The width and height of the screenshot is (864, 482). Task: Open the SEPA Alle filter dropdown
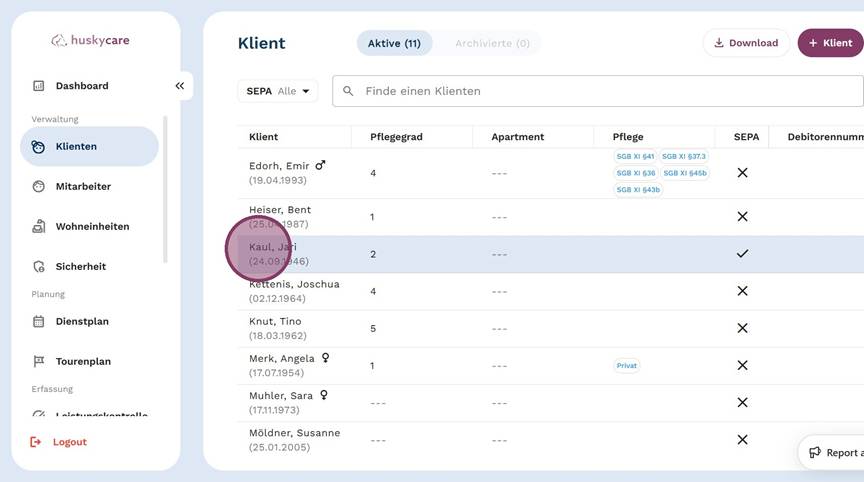[278, 91]
